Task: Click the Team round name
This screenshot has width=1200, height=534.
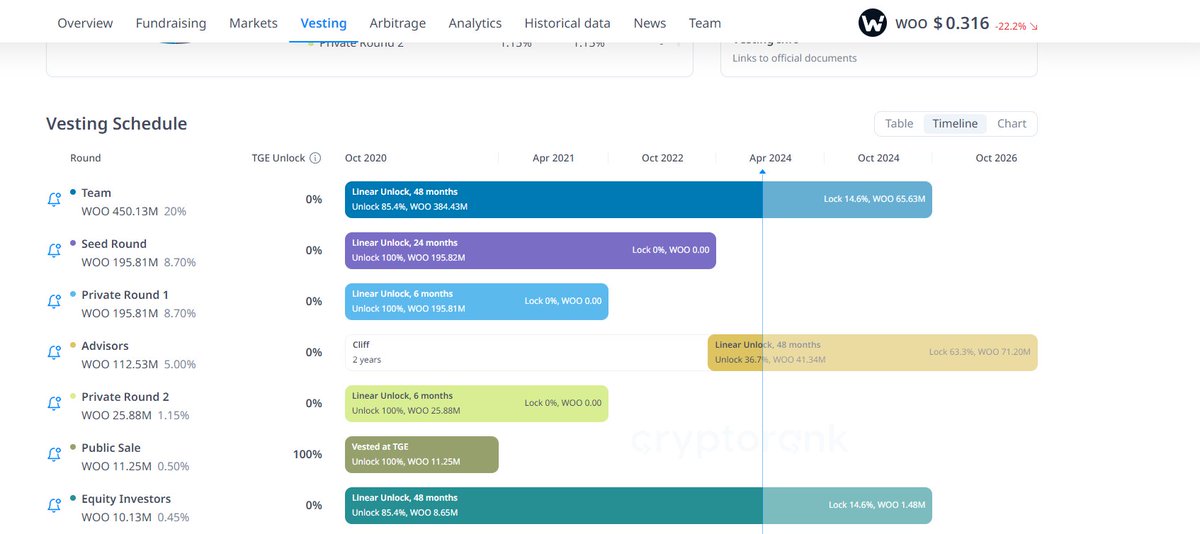Action: [97, 193]
